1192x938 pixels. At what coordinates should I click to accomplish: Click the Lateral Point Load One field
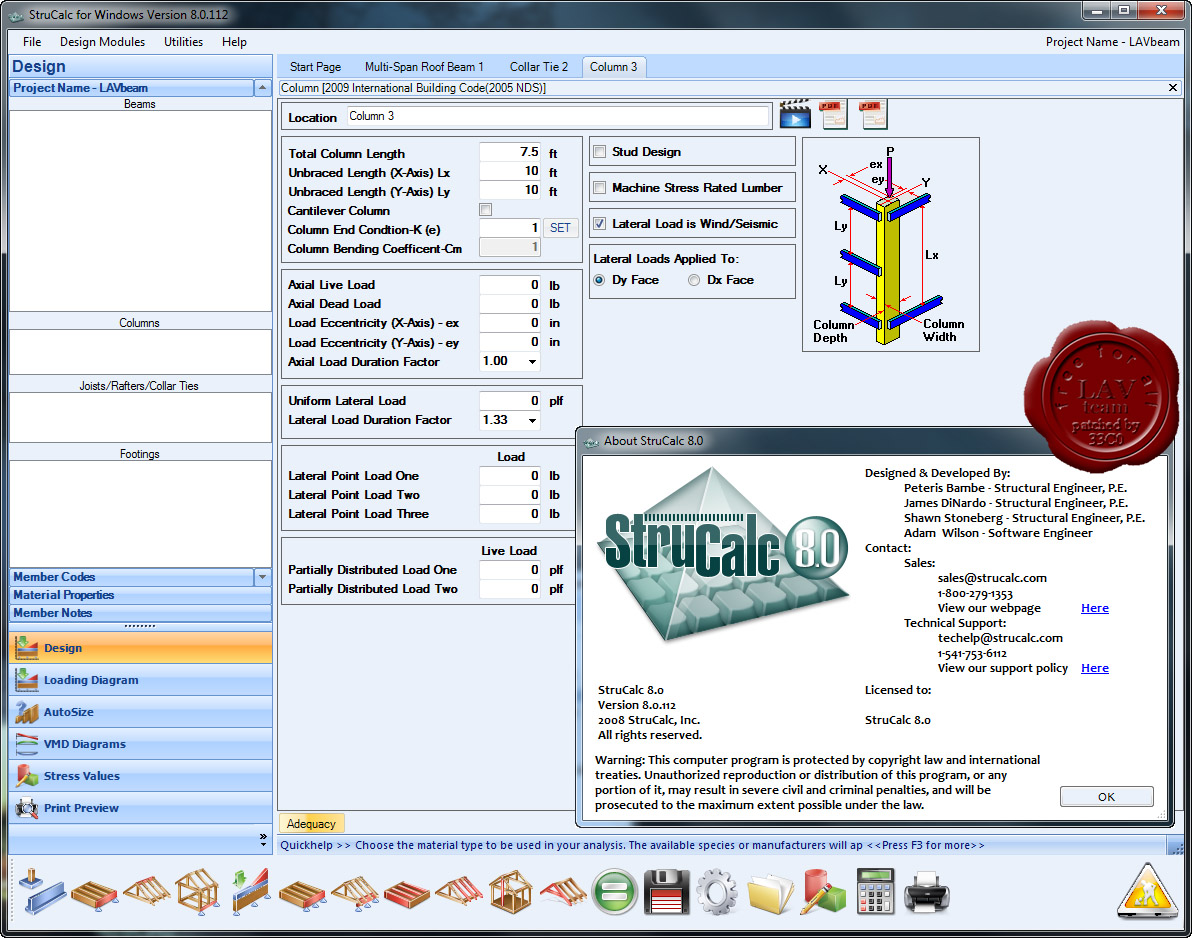coord(510,476)
